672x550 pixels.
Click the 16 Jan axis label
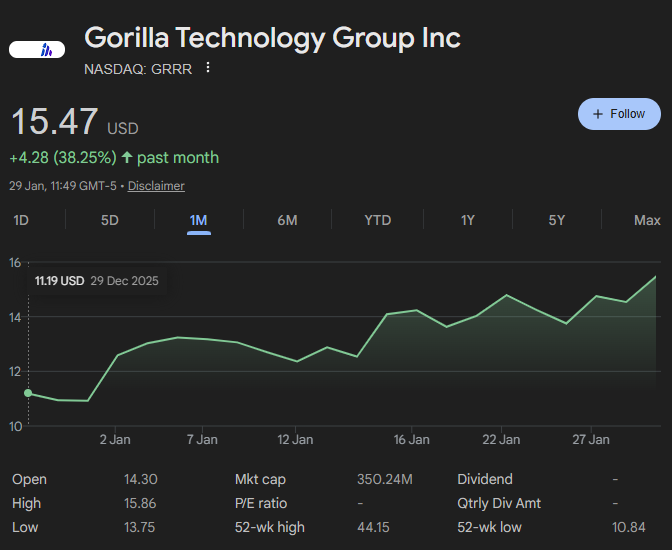pyautogui.click(x=411, y=439)
